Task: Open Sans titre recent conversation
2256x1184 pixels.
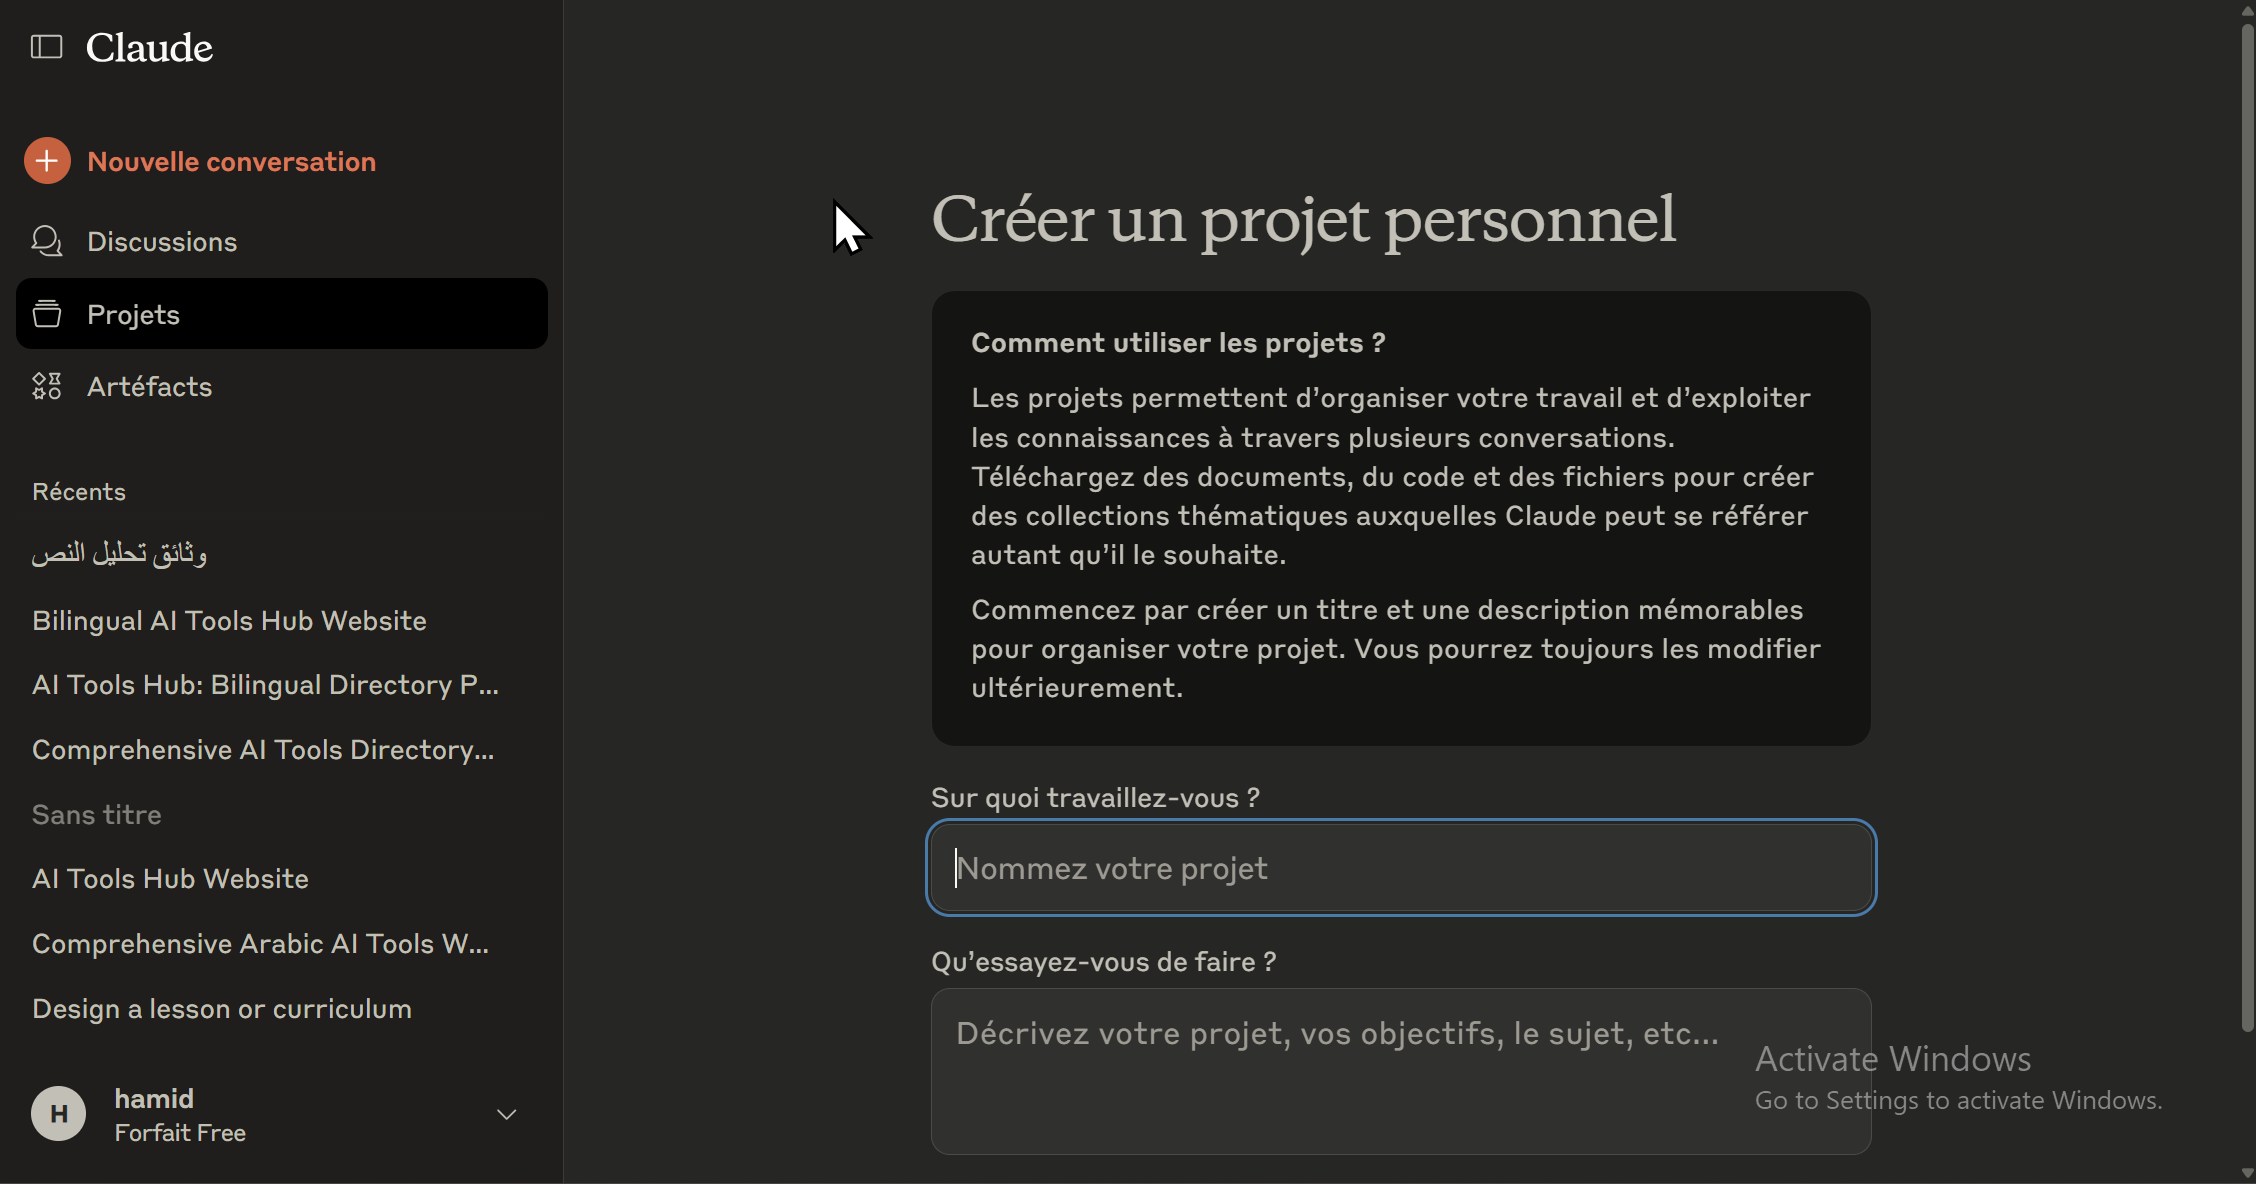Action: tap(96, 814)
